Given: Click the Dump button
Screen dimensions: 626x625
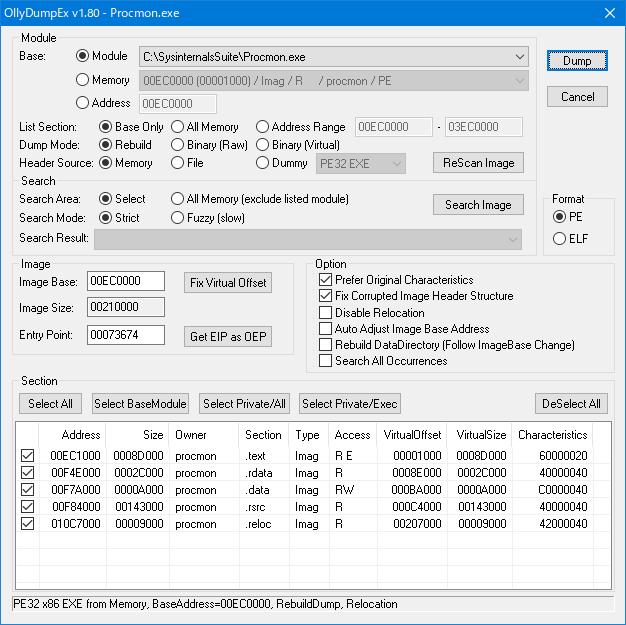Looking at the screenshot, I should coord(577,61).
